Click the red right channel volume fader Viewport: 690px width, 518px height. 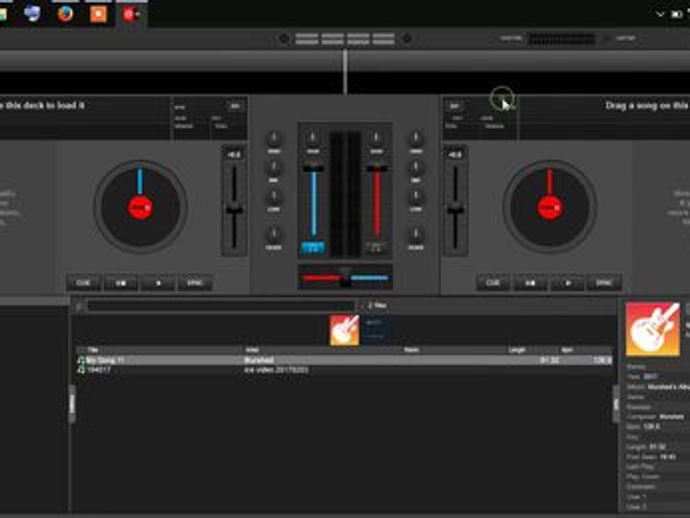tap(377, 169)
